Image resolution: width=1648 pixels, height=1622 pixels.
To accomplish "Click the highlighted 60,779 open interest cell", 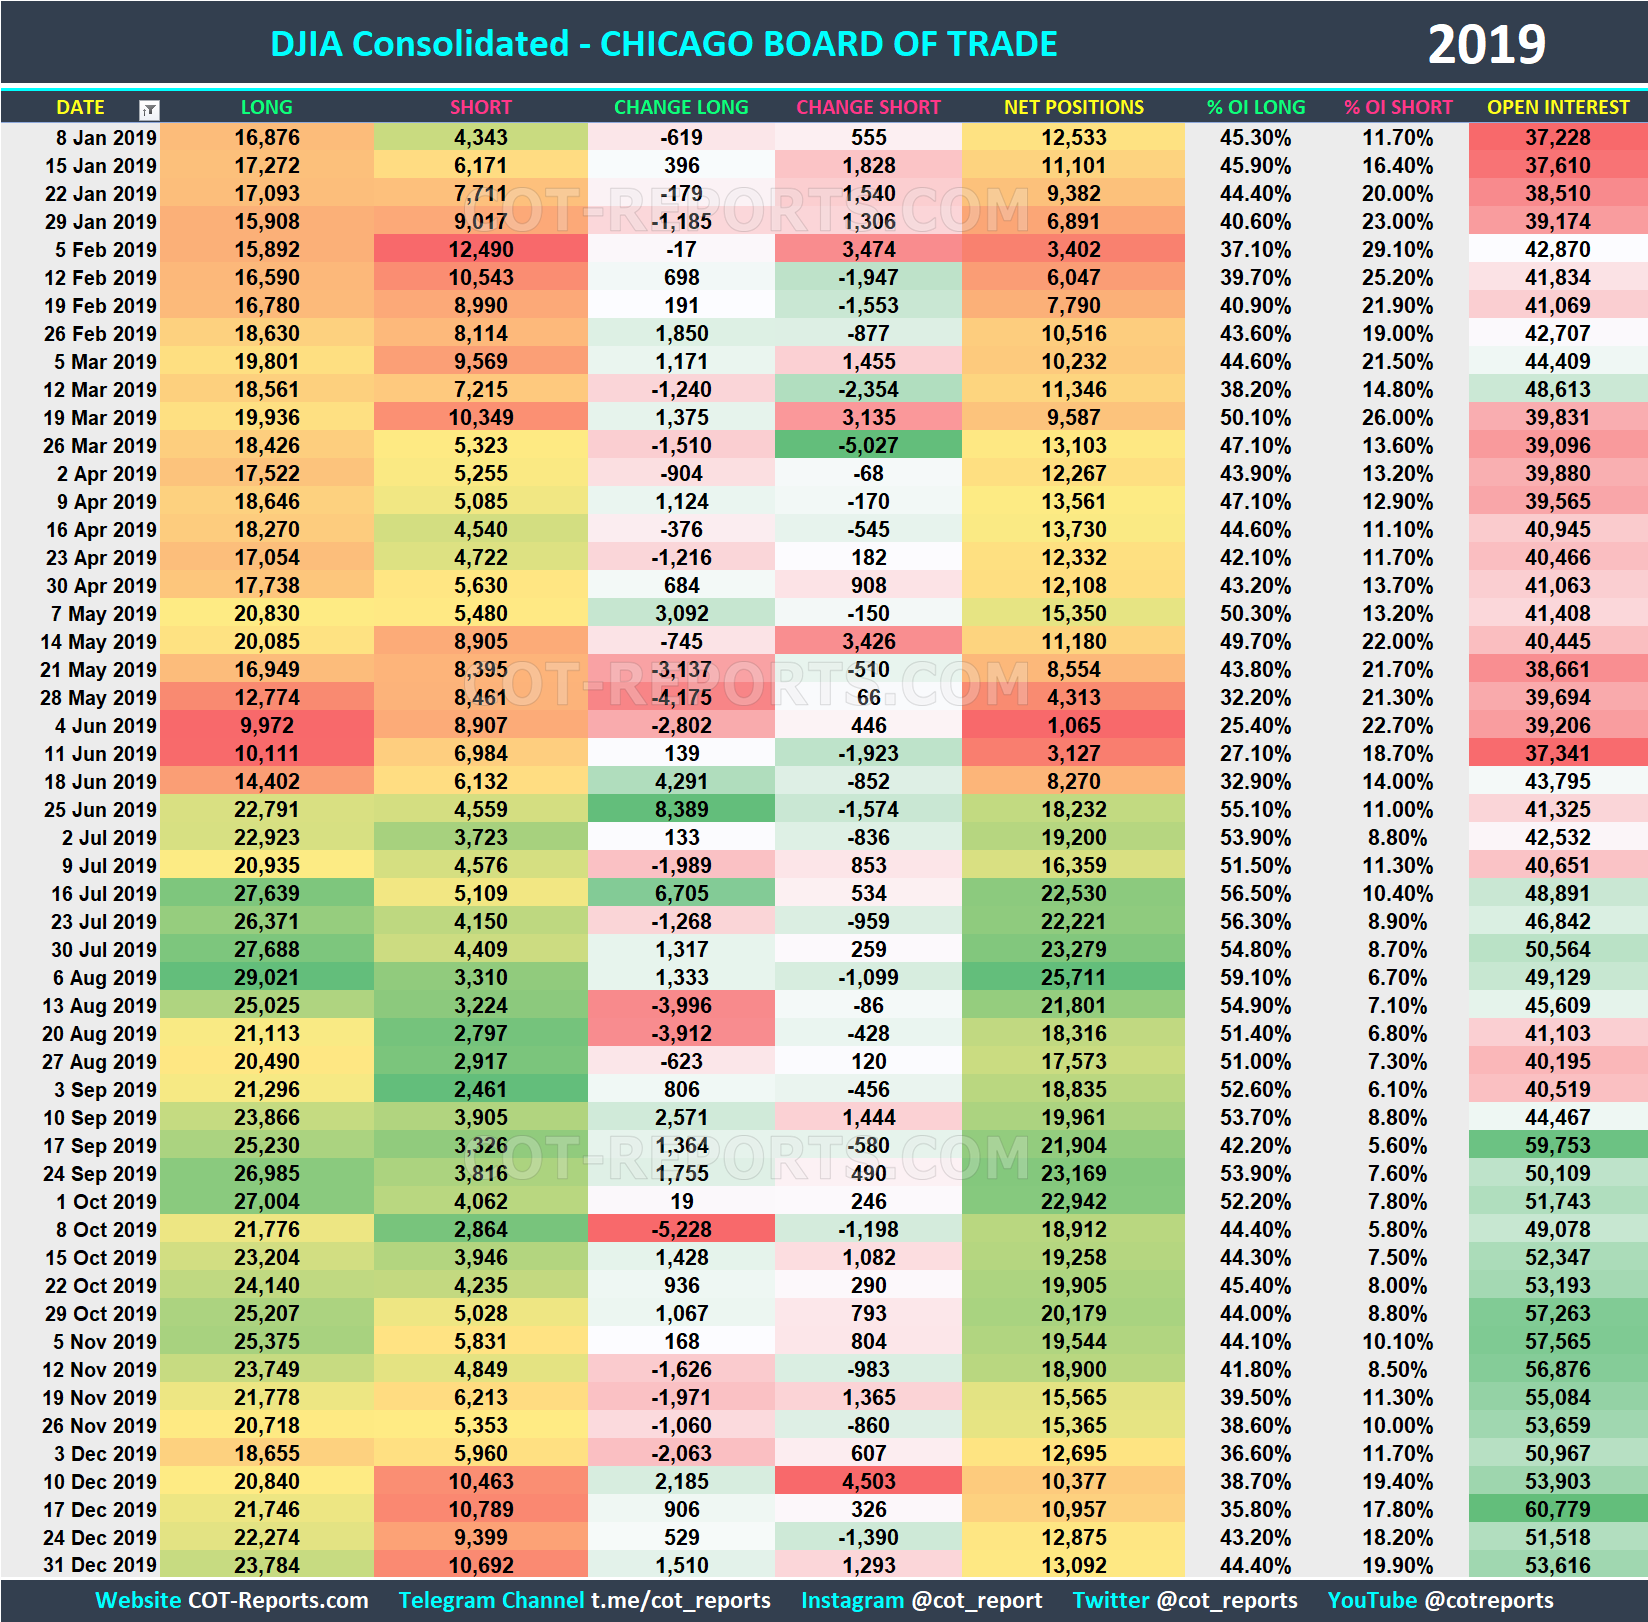I will tap(1557, 1510).
